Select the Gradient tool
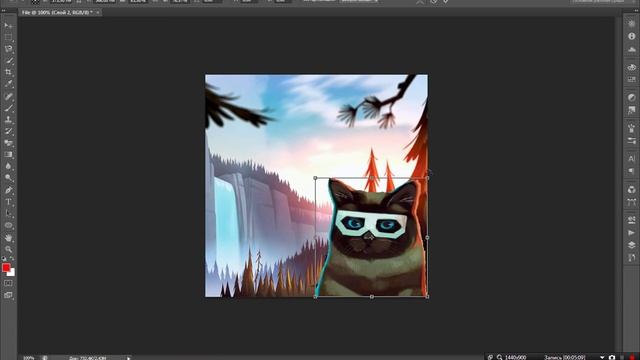Viewport: 640px width, 360px height. click(8, 155)
